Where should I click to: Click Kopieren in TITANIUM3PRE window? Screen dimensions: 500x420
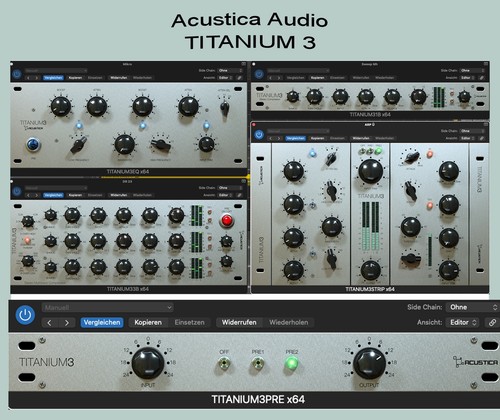coord(148,322)
